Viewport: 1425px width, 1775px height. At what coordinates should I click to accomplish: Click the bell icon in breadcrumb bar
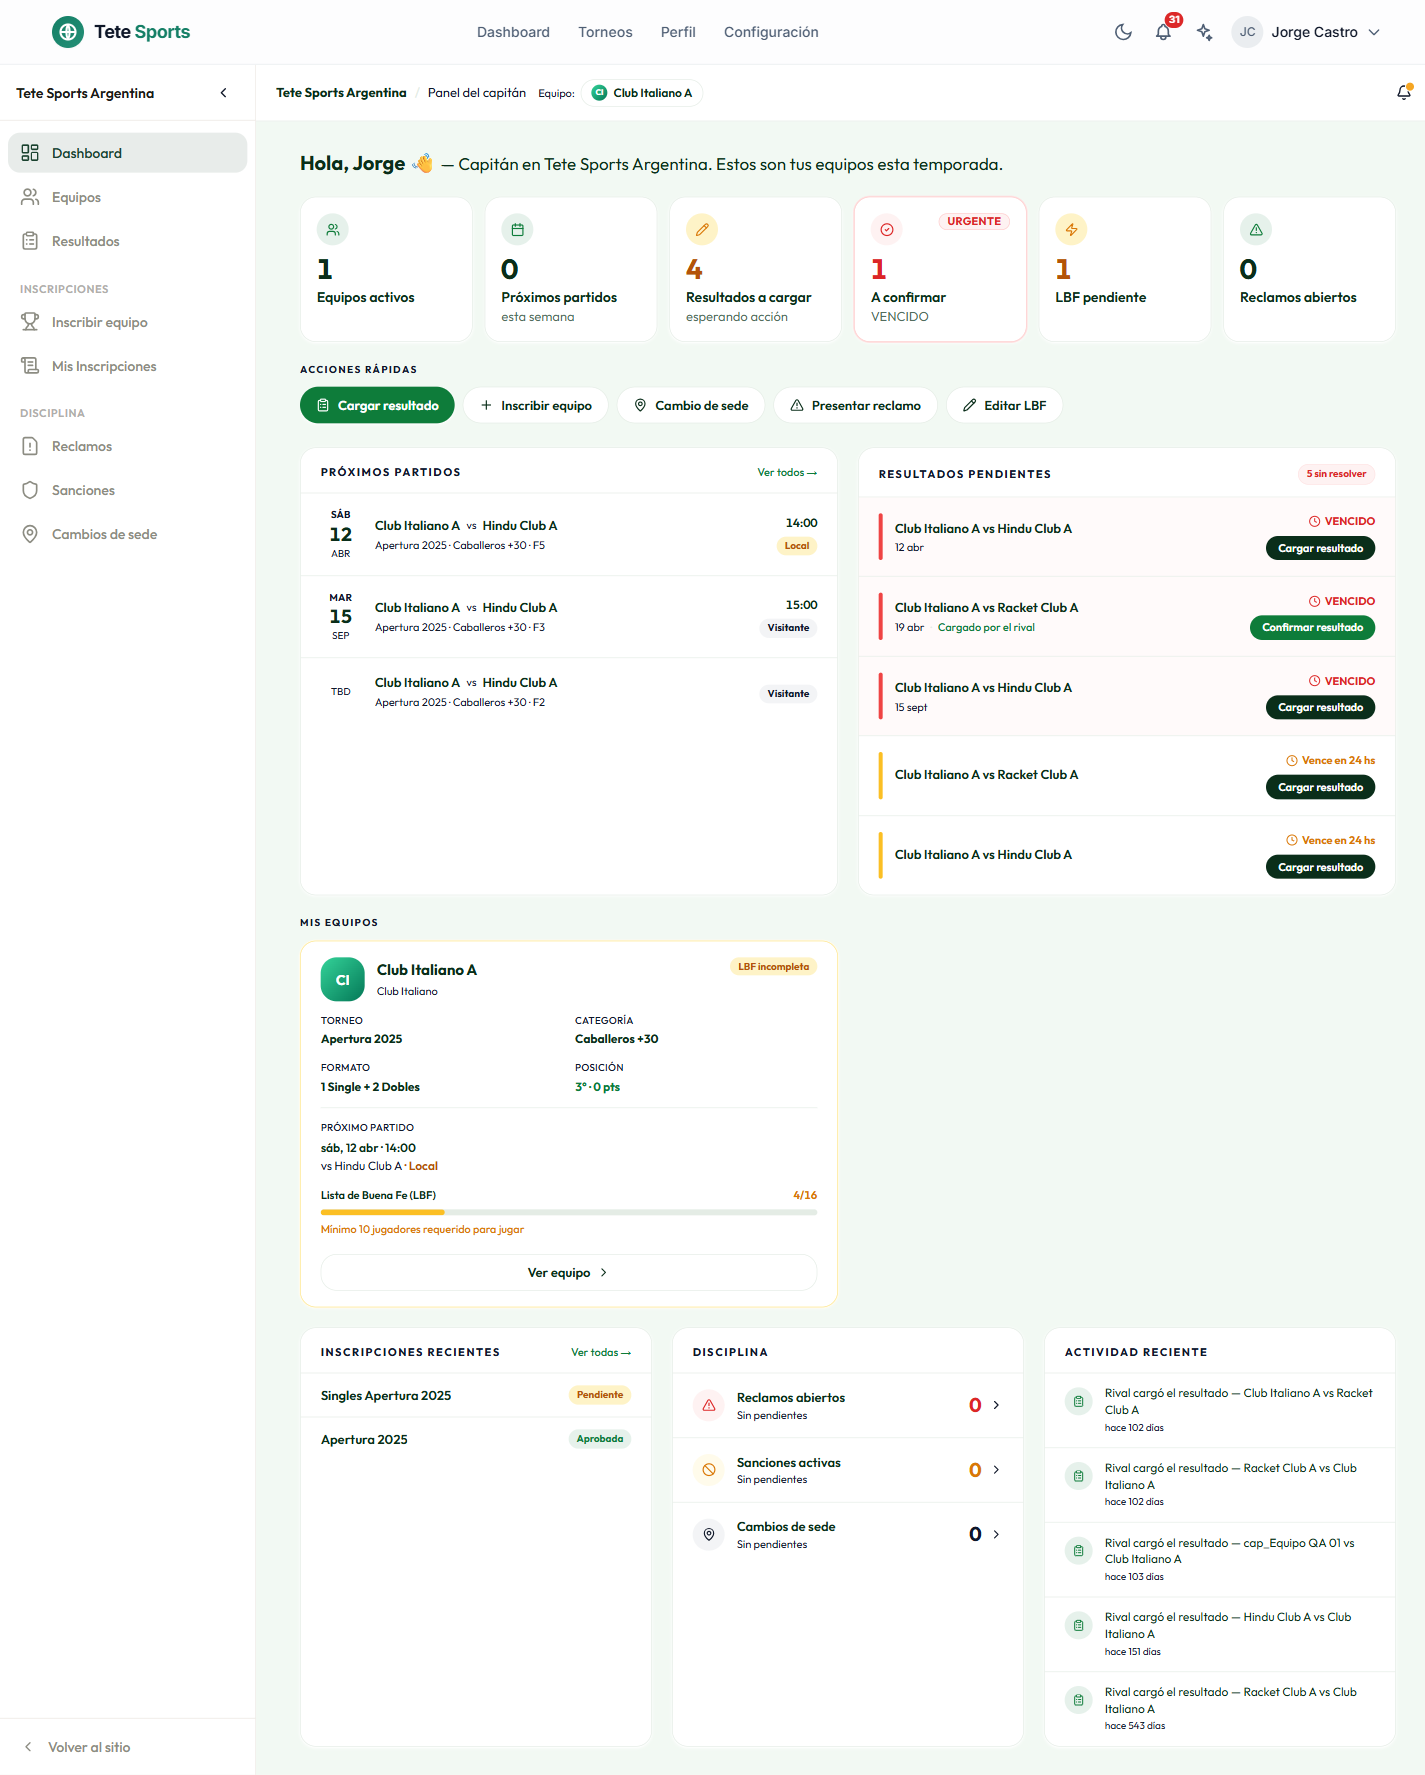[x=1404, y=93]
